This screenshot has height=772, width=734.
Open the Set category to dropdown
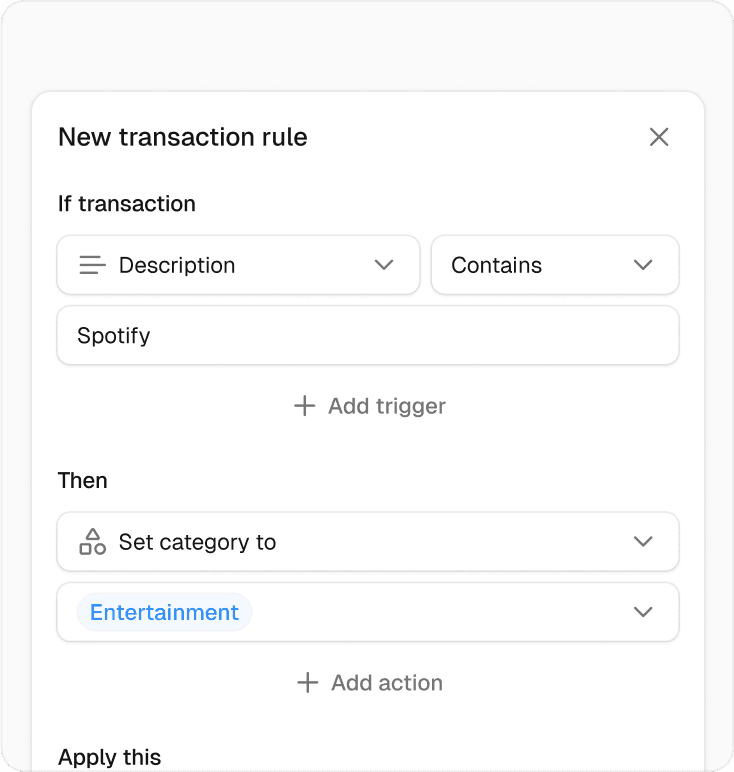368,542
